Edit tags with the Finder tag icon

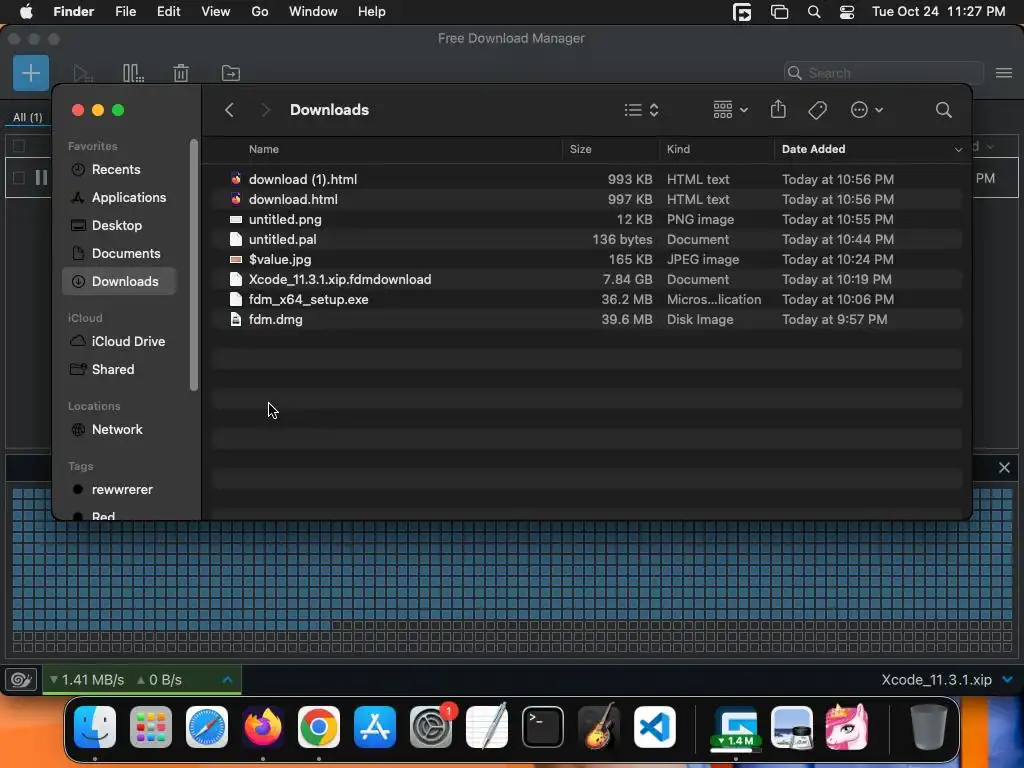tap(818, 110)
